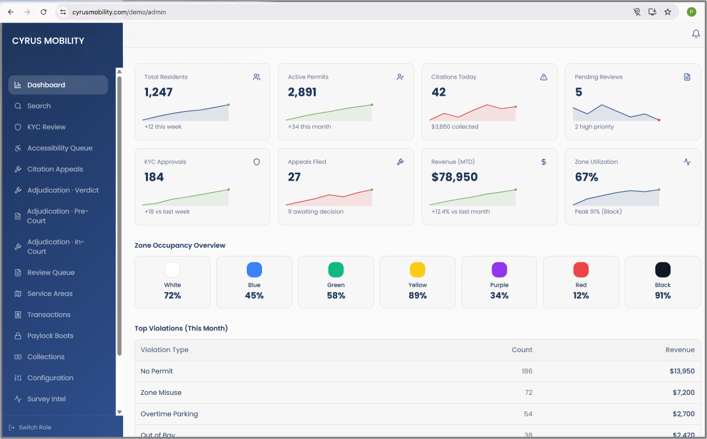Viewport: 707px width, 439px height.
Task: Click the Total Residents people icon
Action: (x=257, y=77)
